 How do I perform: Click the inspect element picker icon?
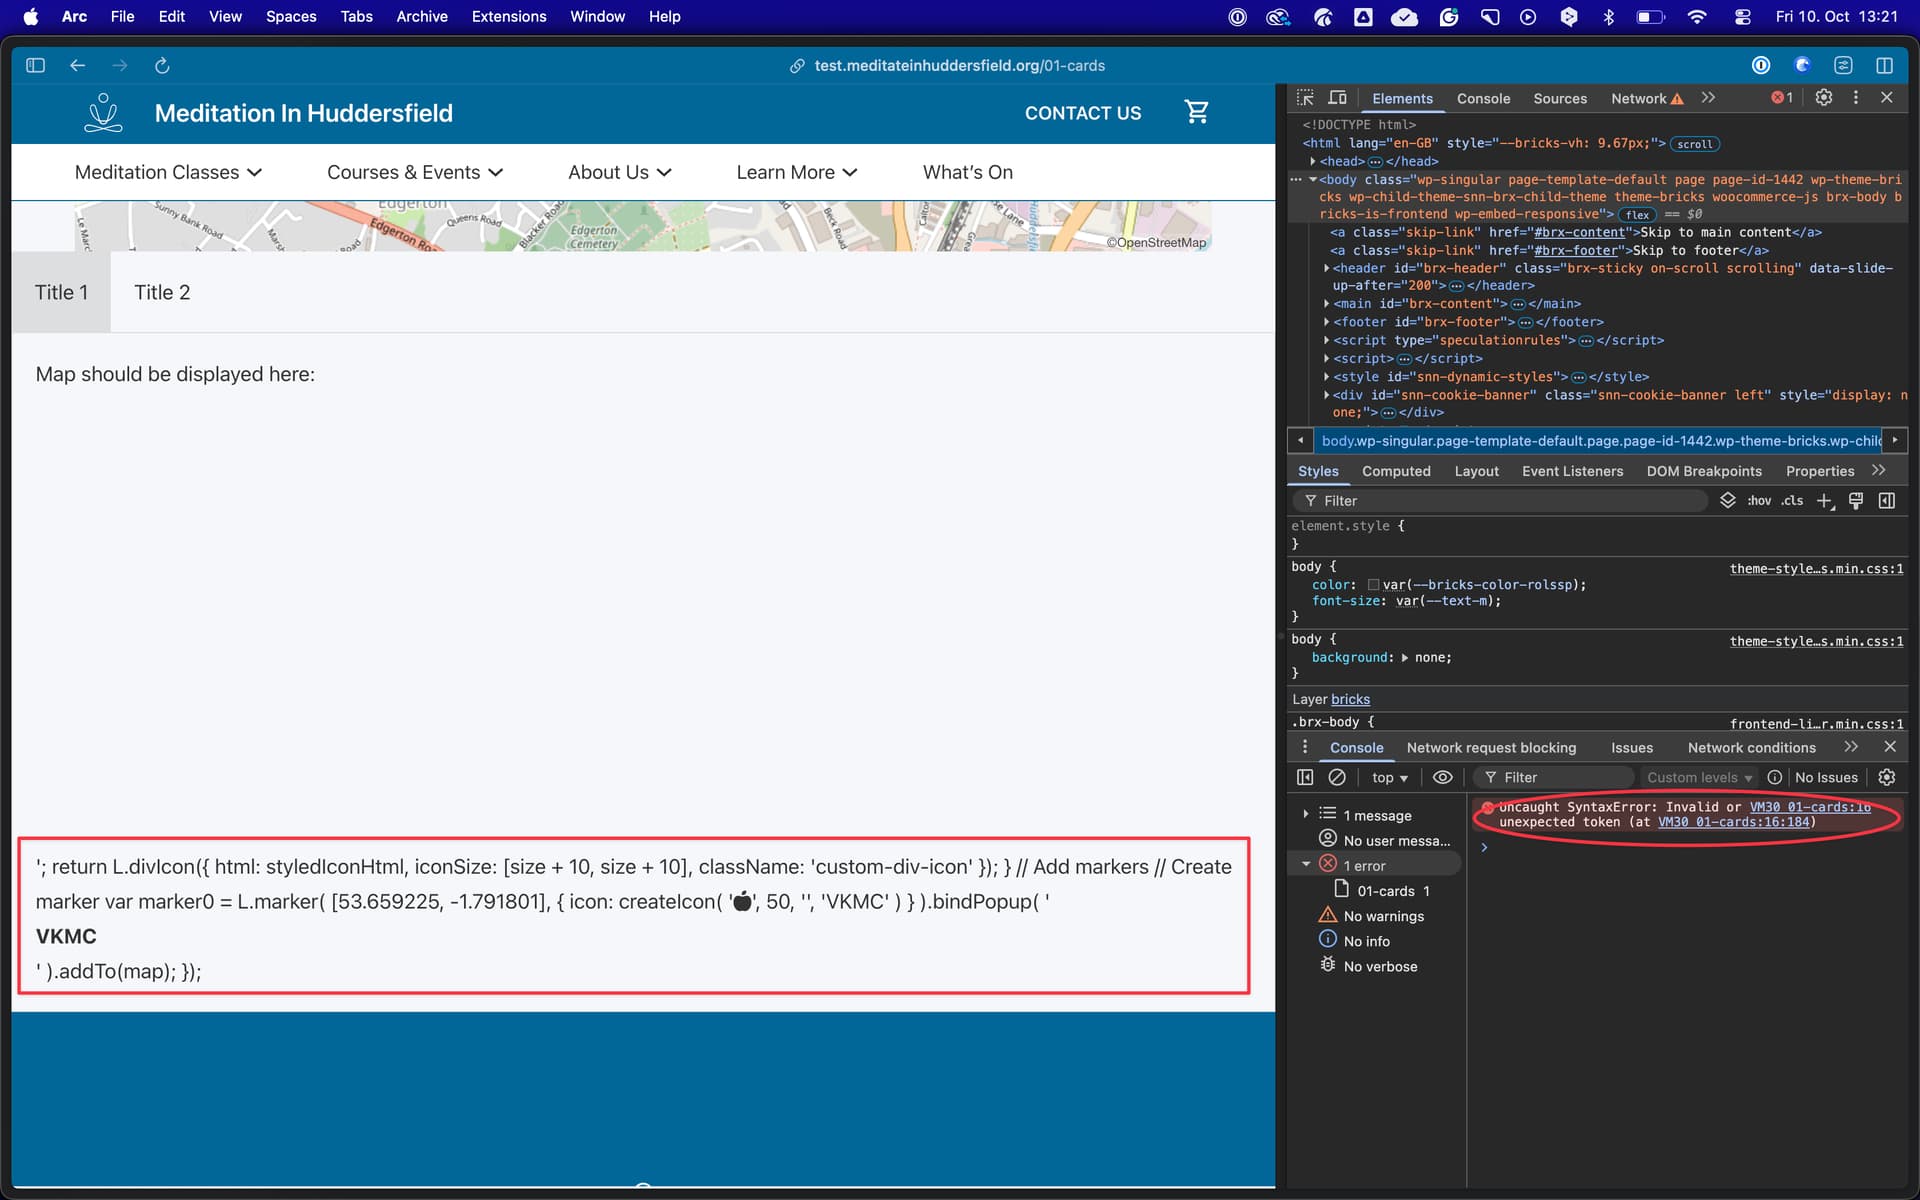1305,98
